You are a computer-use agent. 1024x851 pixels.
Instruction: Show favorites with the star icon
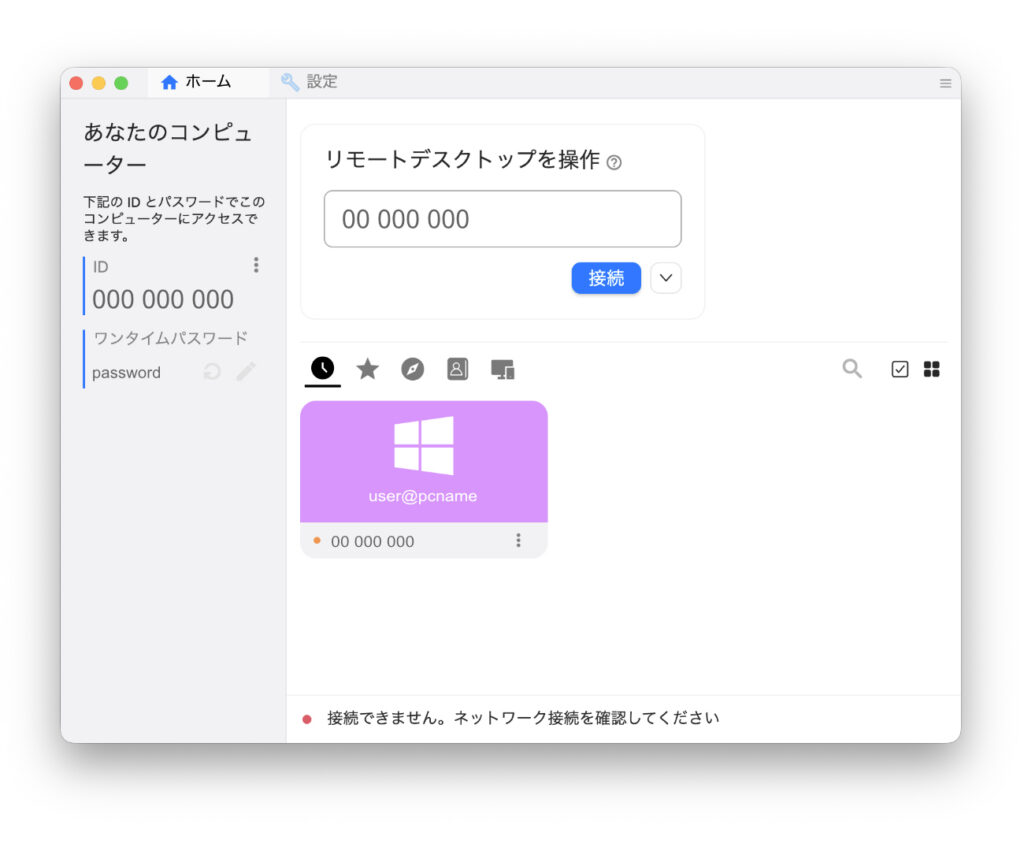pyautogui.click(x=368, y=369)
